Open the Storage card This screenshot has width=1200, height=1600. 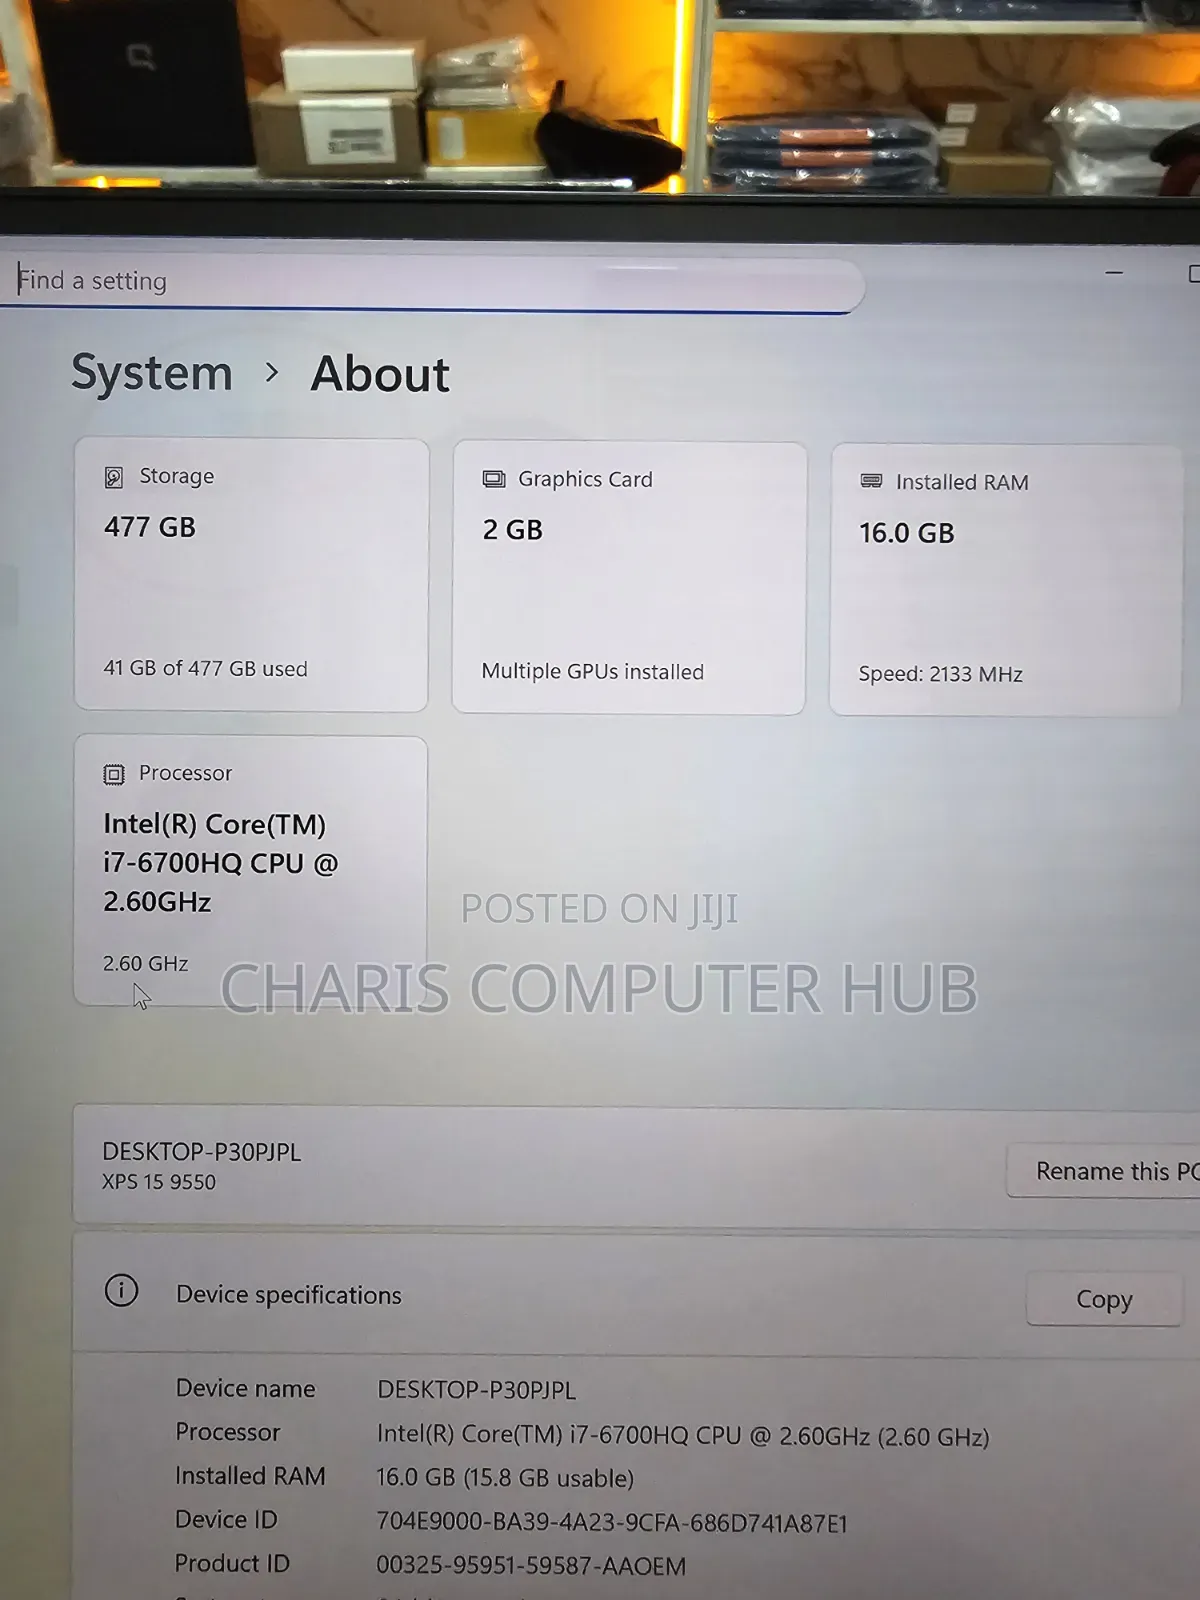(x=251, y=575)
